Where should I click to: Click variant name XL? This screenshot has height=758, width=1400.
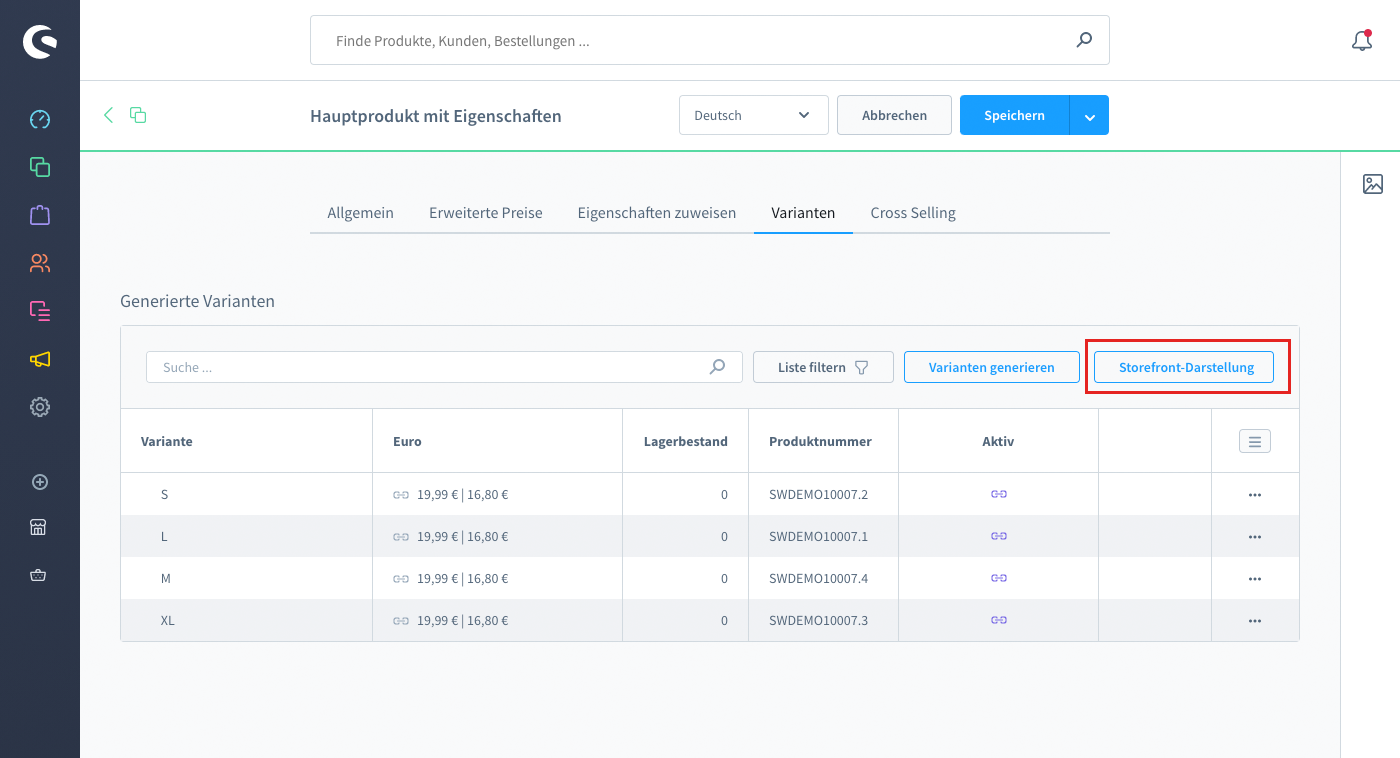click(168, 620)
